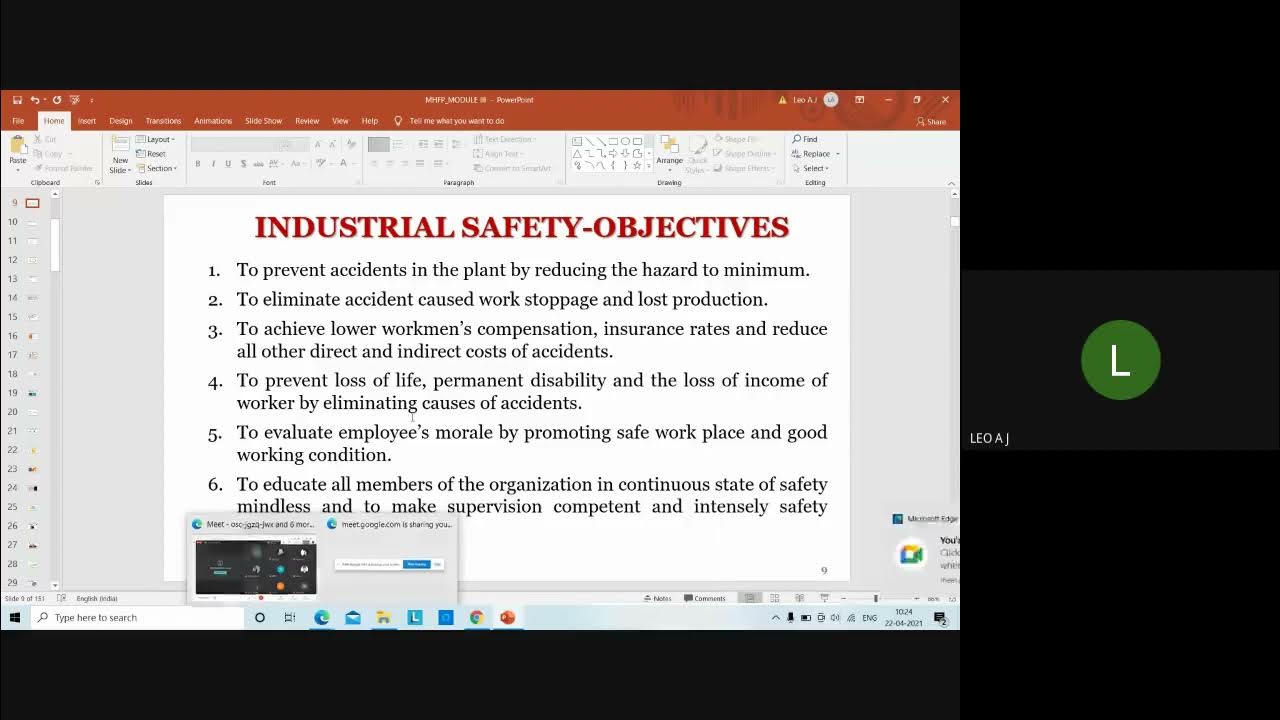
Task: Click the Redo icon in title bar
Action: 56,100
